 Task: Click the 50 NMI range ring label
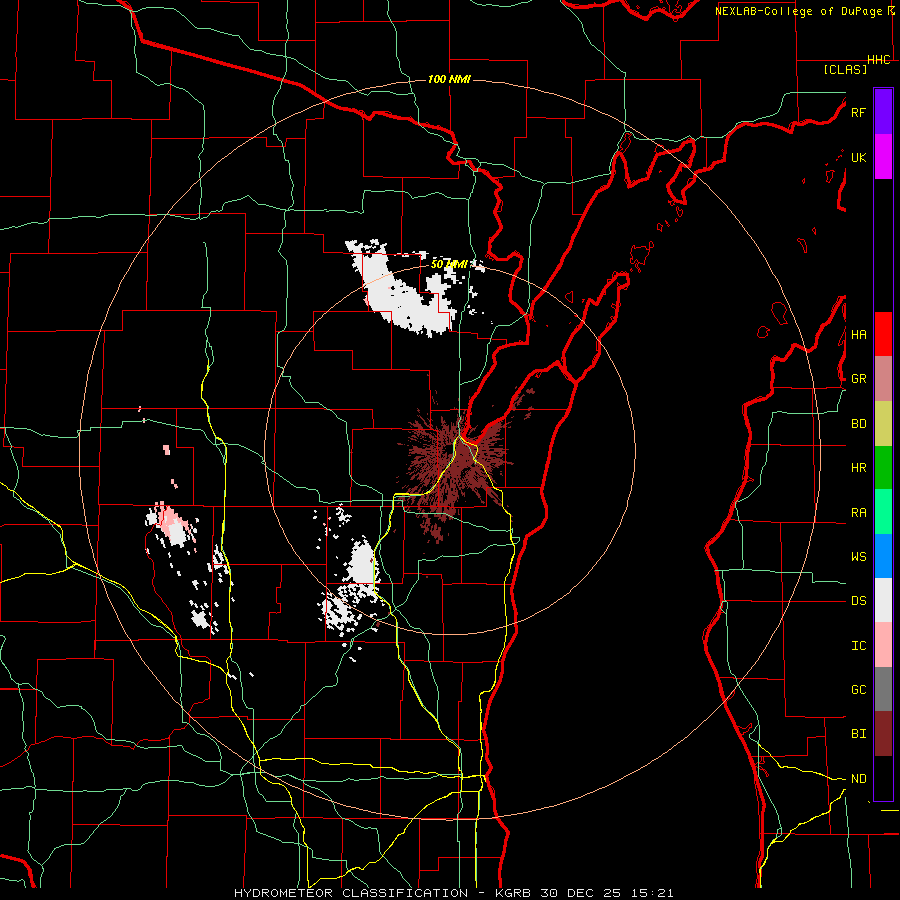(x=449, y=264)
